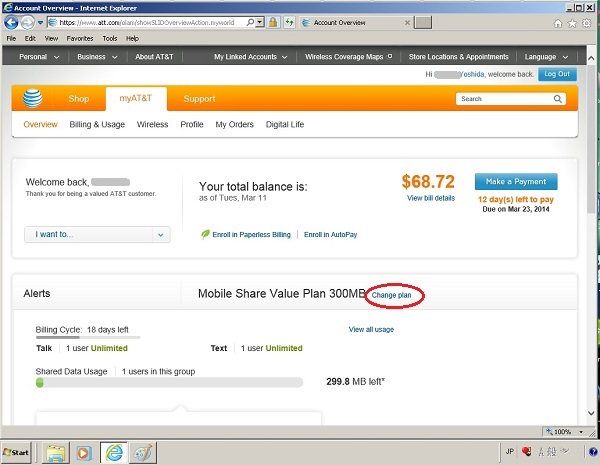Viewport: 600px width, 465px height.
Task: Click the page scroll up arrow
Action: (x=591, y=58)
